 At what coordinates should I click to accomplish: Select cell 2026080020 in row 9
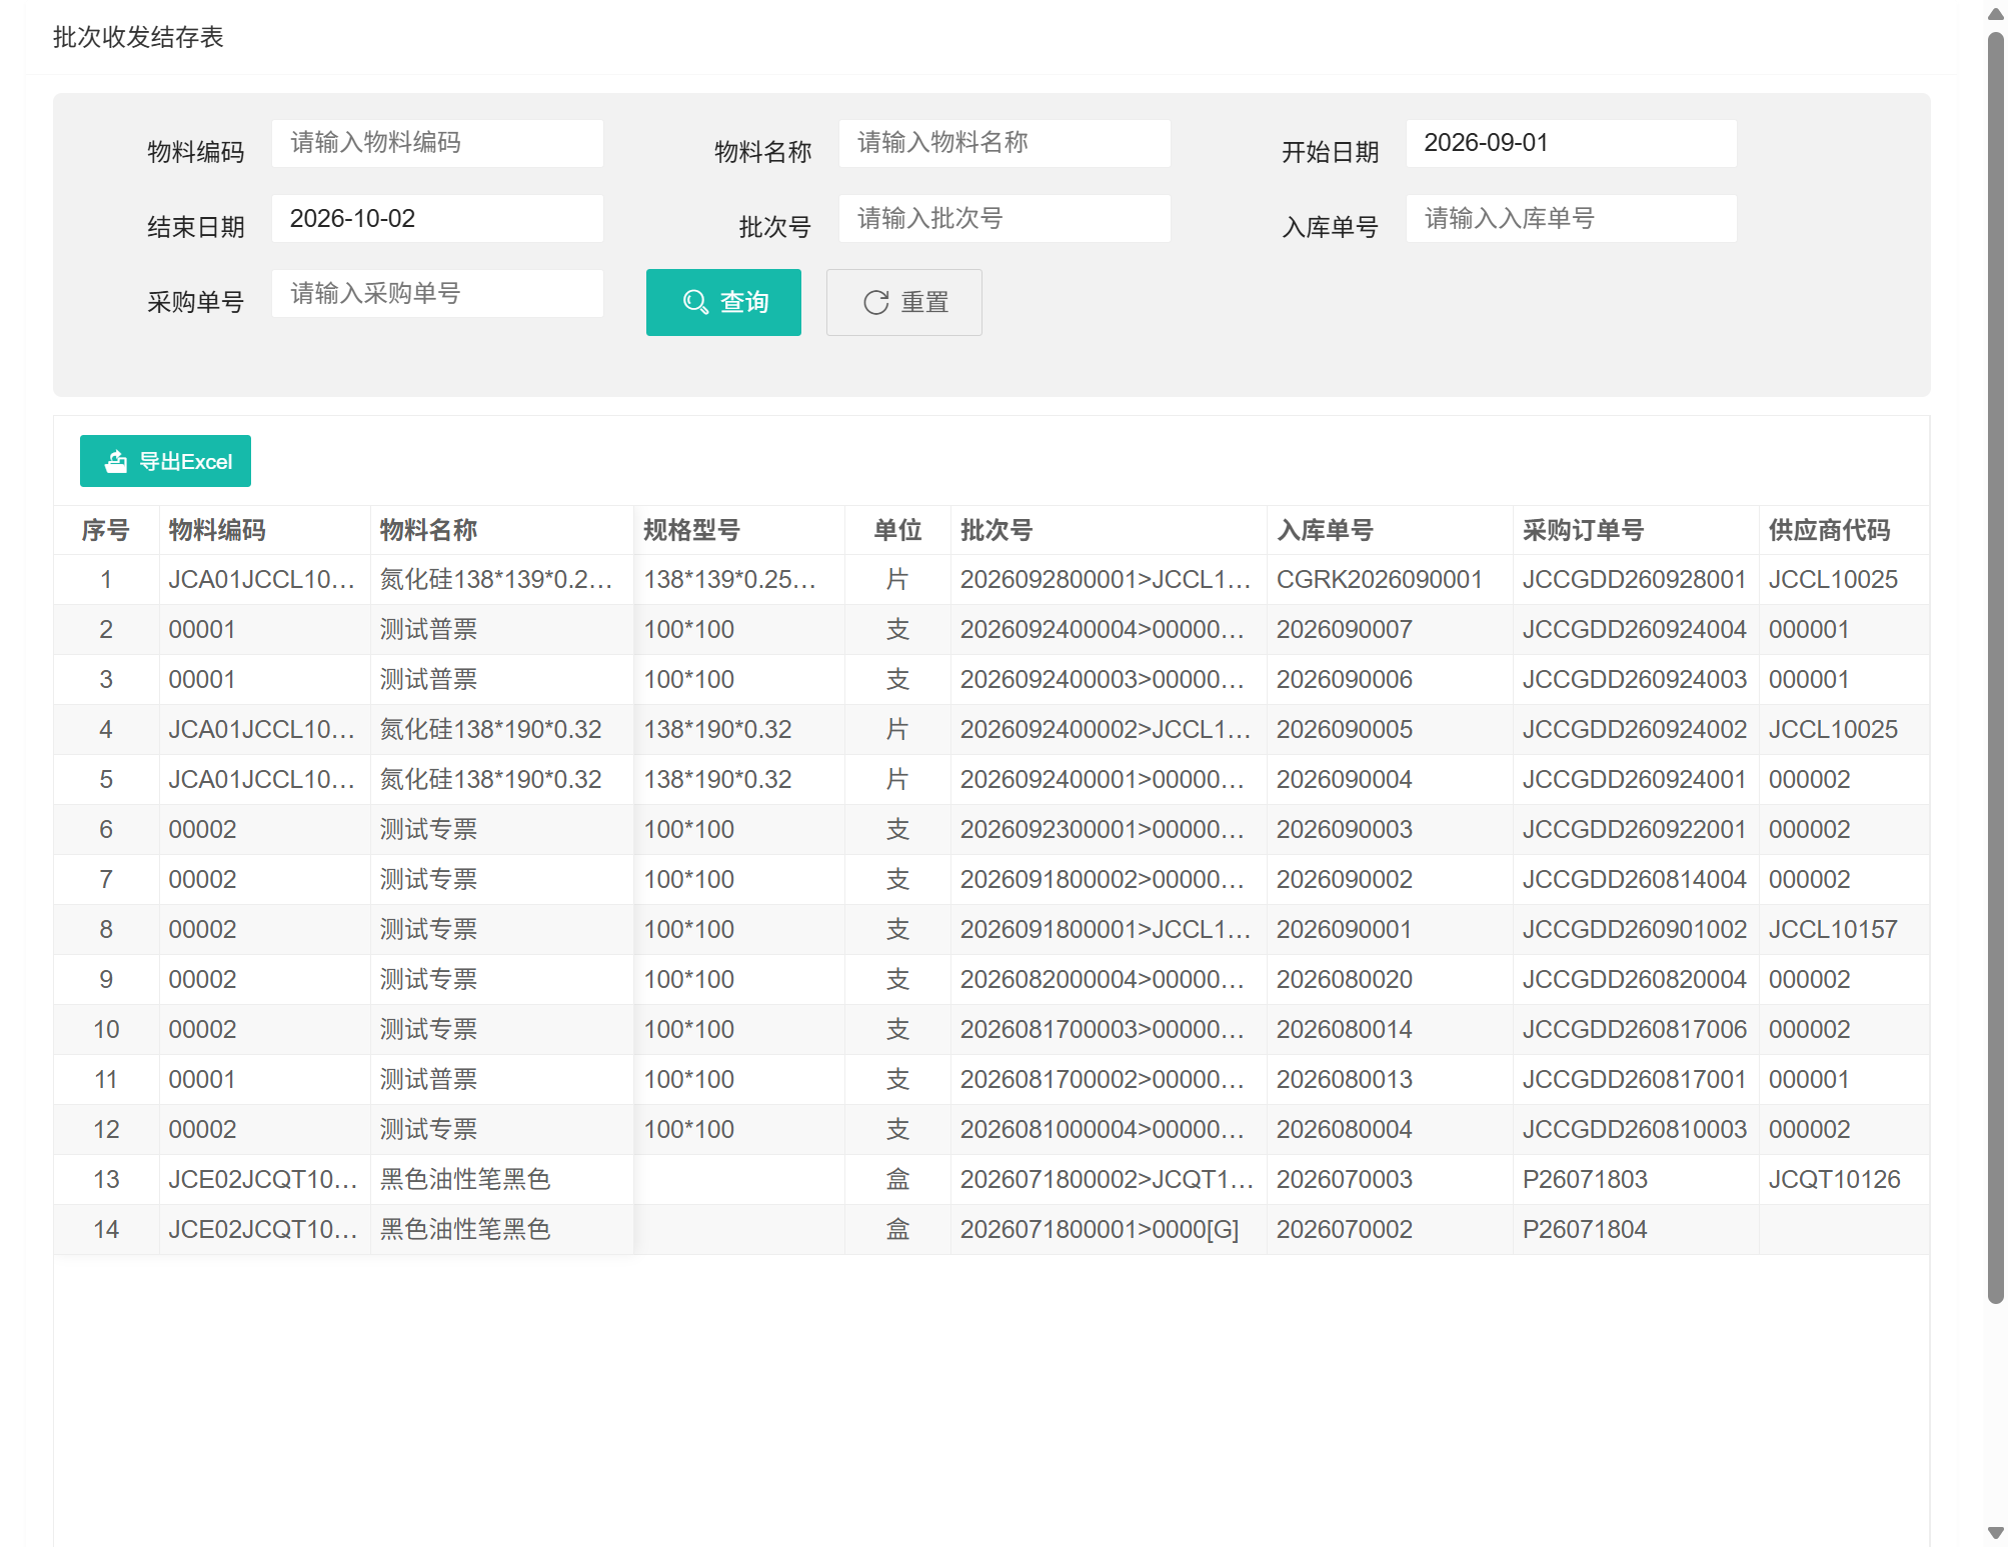(x=1389, y=980)
